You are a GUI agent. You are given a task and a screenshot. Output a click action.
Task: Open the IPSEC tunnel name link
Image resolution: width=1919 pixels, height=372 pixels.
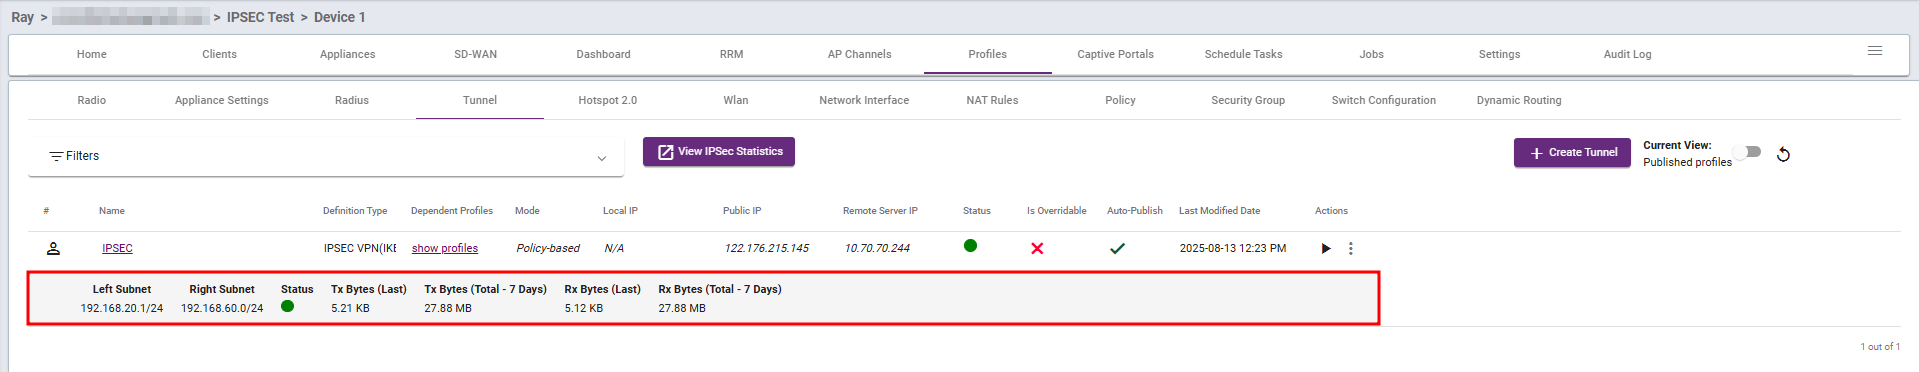point(117,248)
